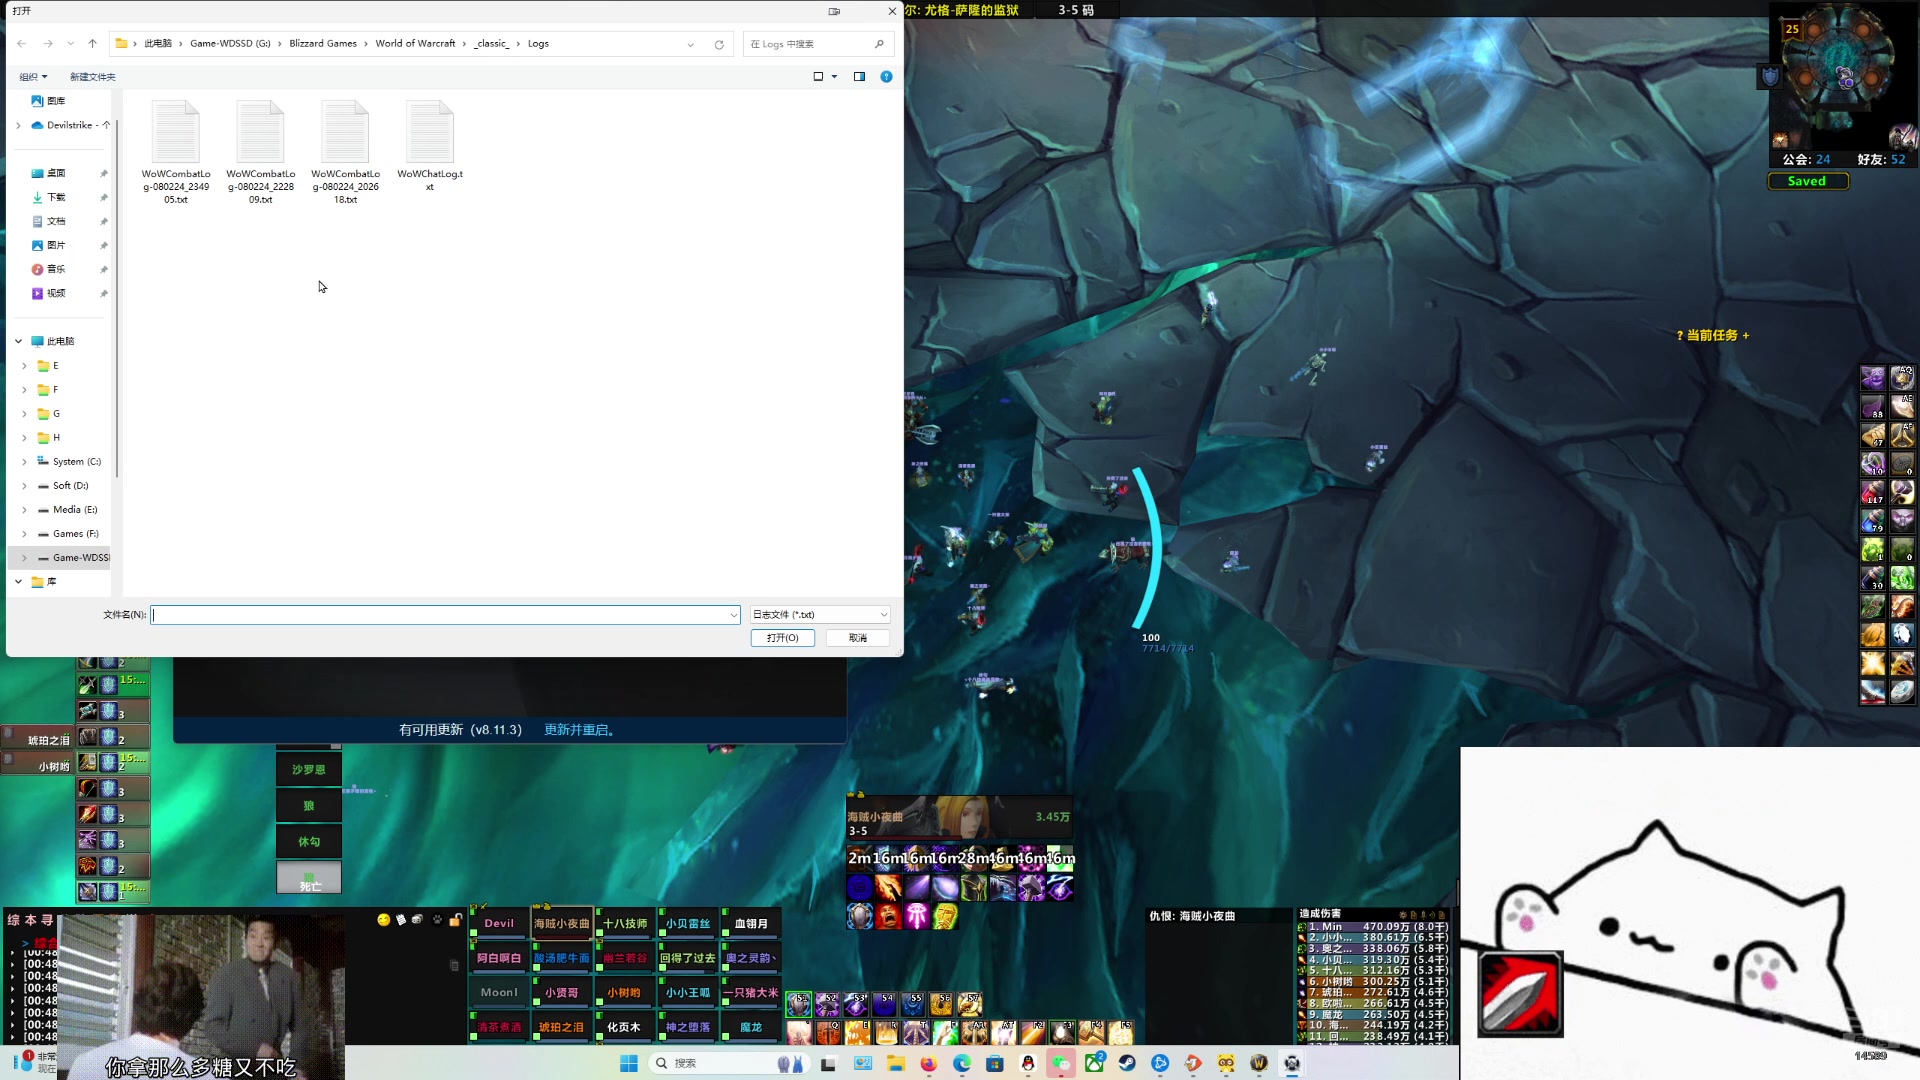Click the action bar ability bound to F3
The height and width of the screenshot is (1080, 1920).
click(x=1062, y=1032)
